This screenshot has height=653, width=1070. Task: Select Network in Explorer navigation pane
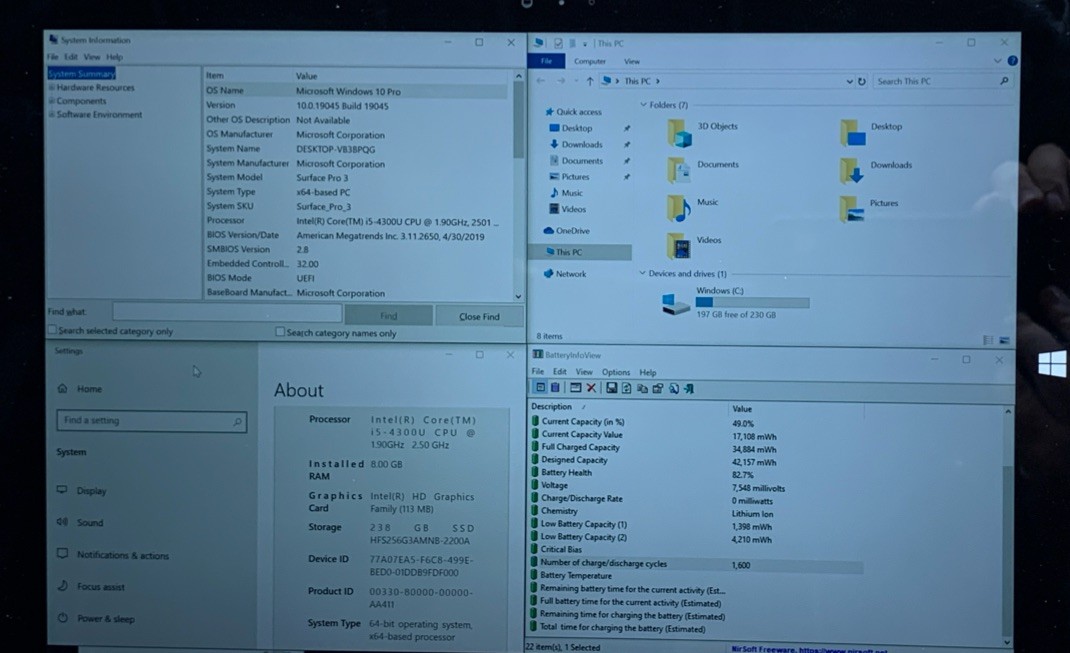[564, 274]
